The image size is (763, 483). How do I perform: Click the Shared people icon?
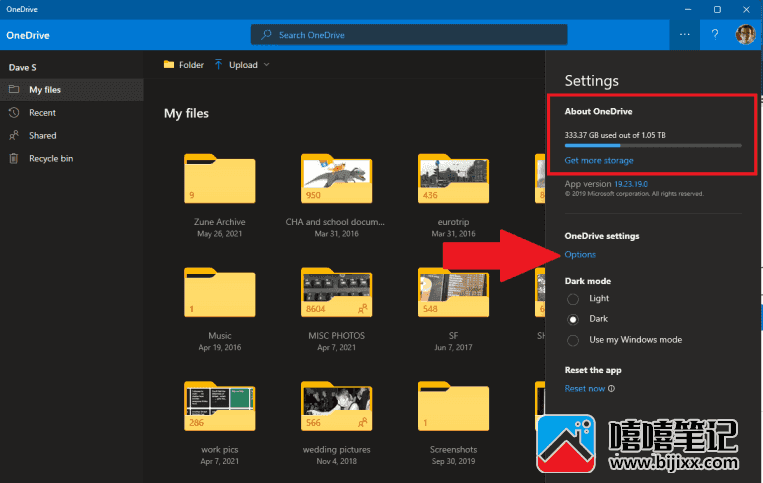(14, 135)
